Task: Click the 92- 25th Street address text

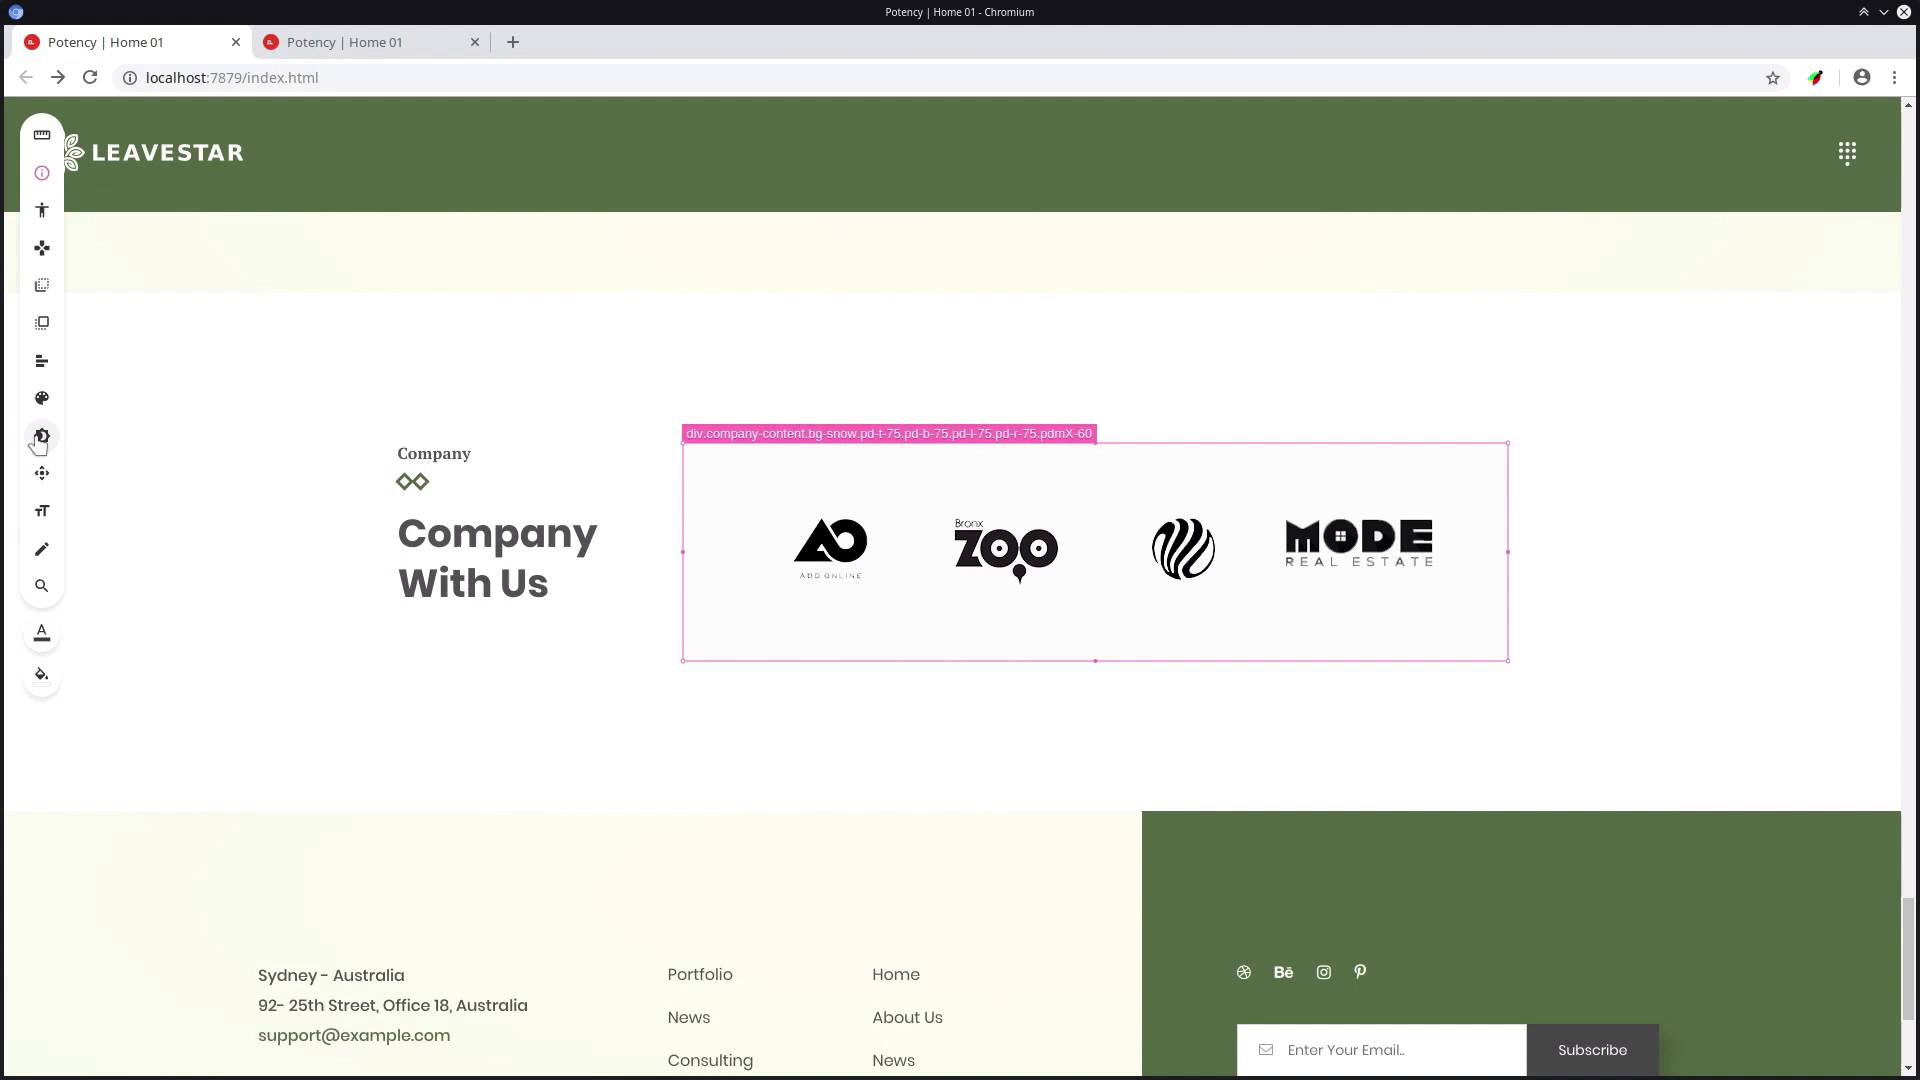Action: (393, 1005)
